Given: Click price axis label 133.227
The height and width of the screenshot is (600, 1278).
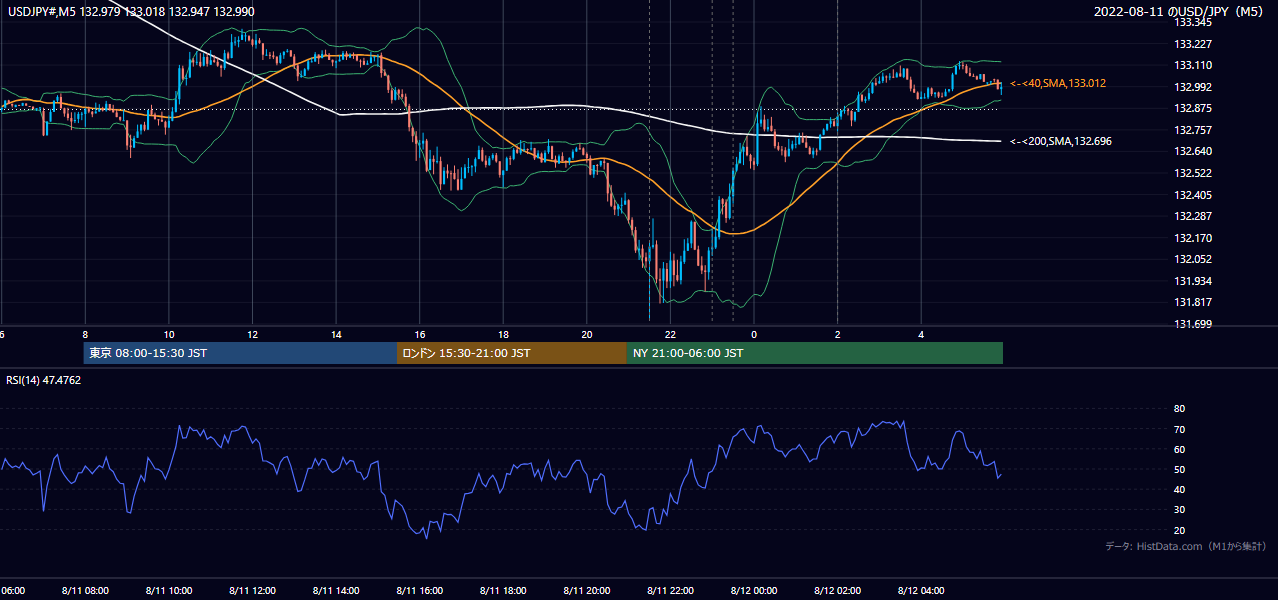Looking at the screenshot, I should (x=1192, y=44).
